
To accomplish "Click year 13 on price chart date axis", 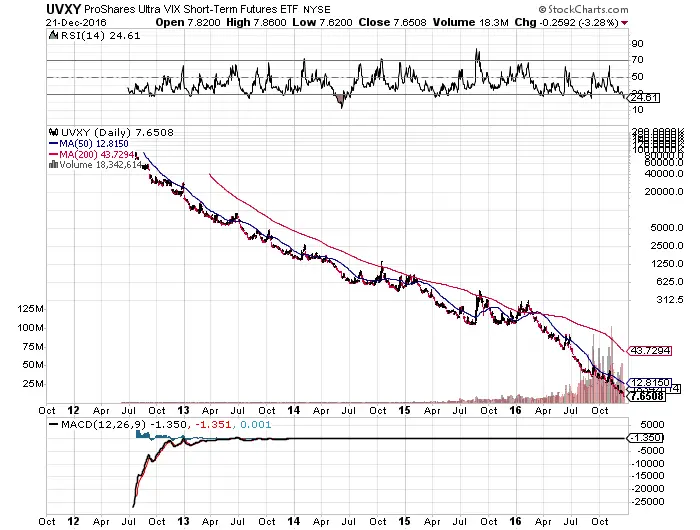I will [183, 410].
